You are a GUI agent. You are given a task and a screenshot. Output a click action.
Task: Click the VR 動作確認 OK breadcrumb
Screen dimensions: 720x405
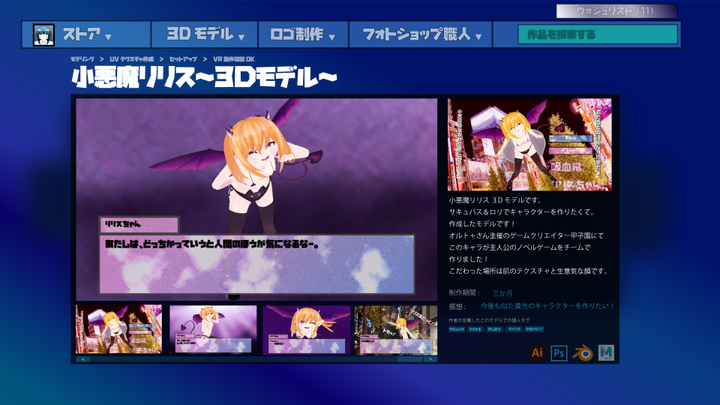click(233, 59)
